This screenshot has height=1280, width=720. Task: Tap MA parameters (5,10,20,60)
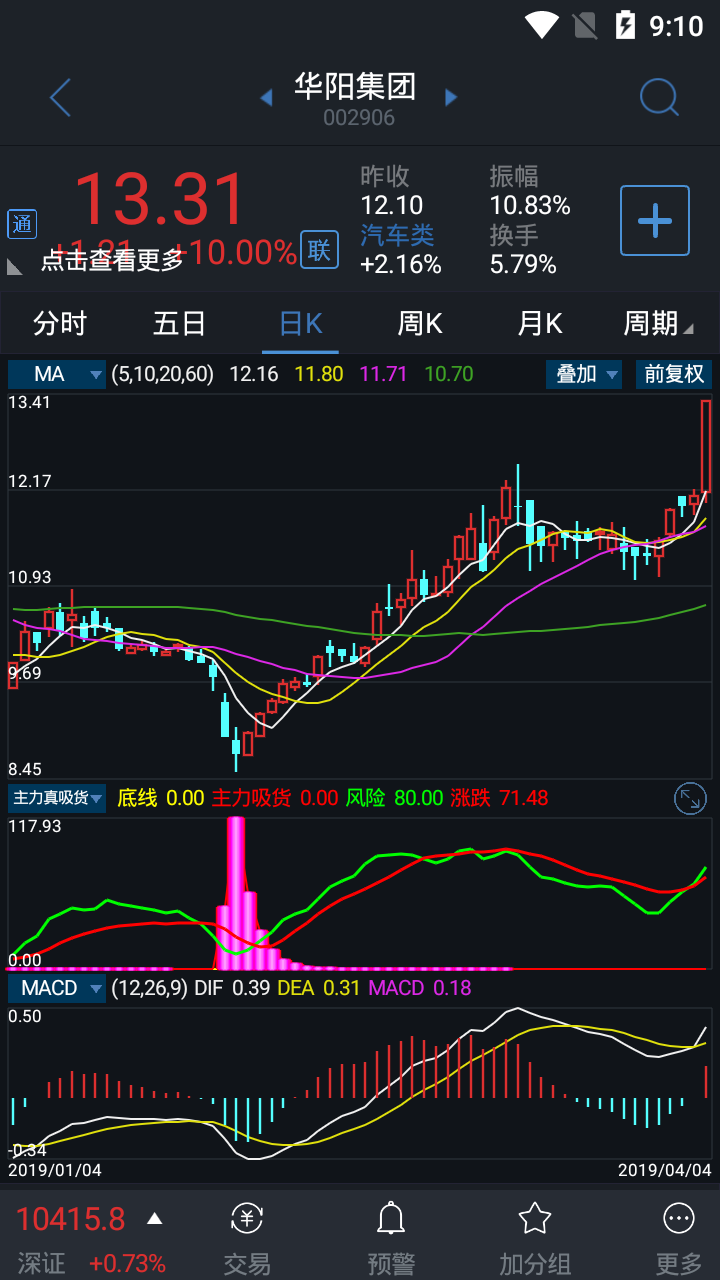[x=162, y=374]
